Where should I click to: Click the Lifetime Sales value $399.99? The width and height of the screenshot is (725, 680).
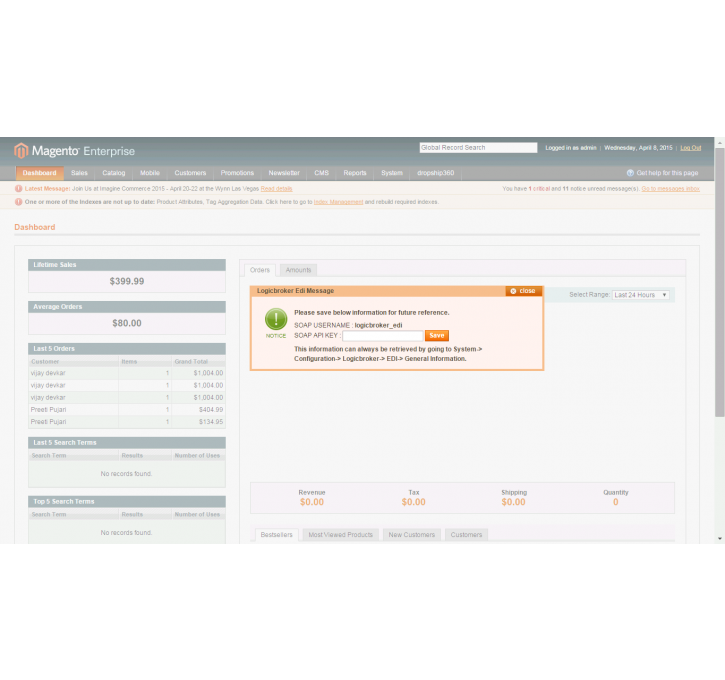127,281
